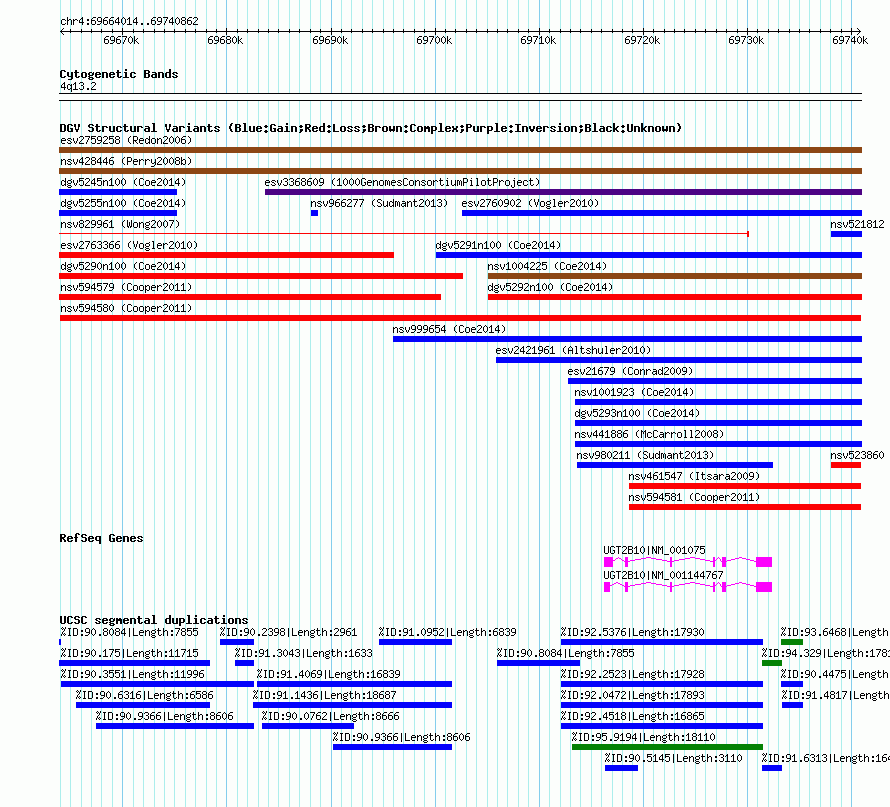This screenshot has height=807, width=890.
Task: Click the UGT2B10|NM_001075 gene label
Action: coord(654,550)
